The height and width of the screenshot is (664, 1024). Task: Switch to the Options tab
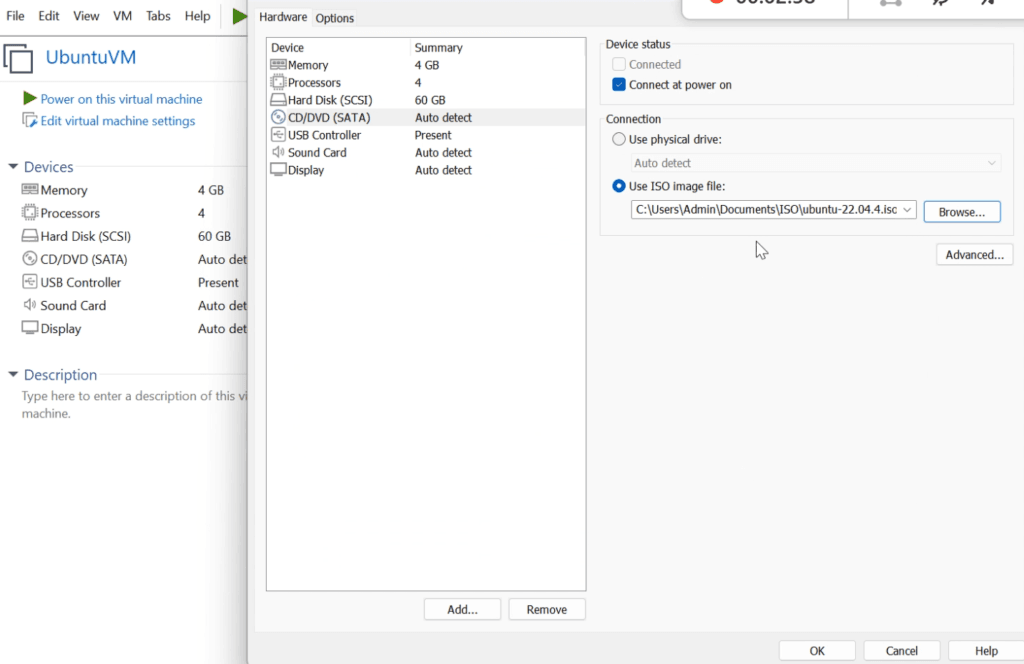point(334,17)
